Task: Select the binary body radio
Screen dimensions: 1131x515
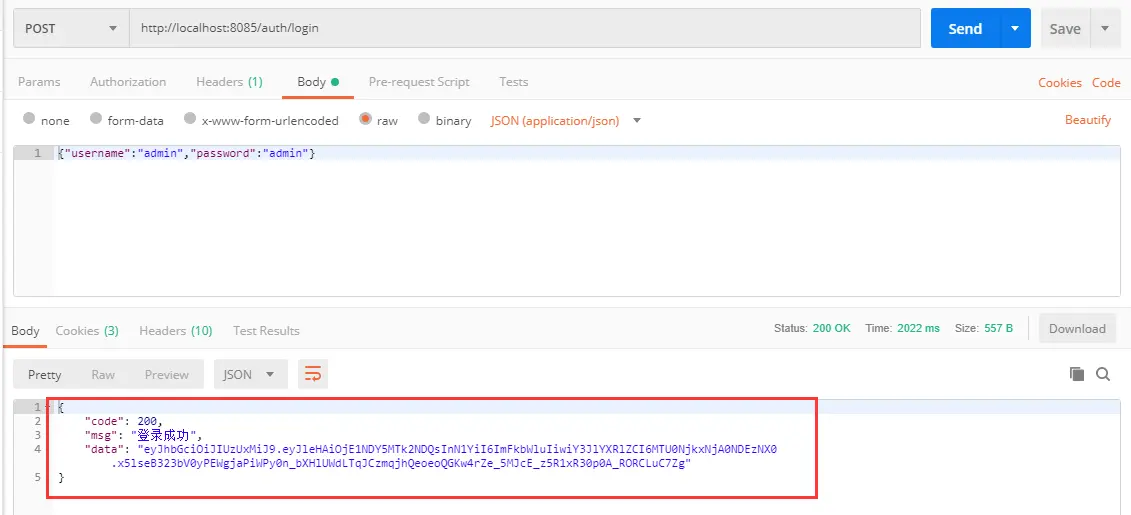Action: 424,119
